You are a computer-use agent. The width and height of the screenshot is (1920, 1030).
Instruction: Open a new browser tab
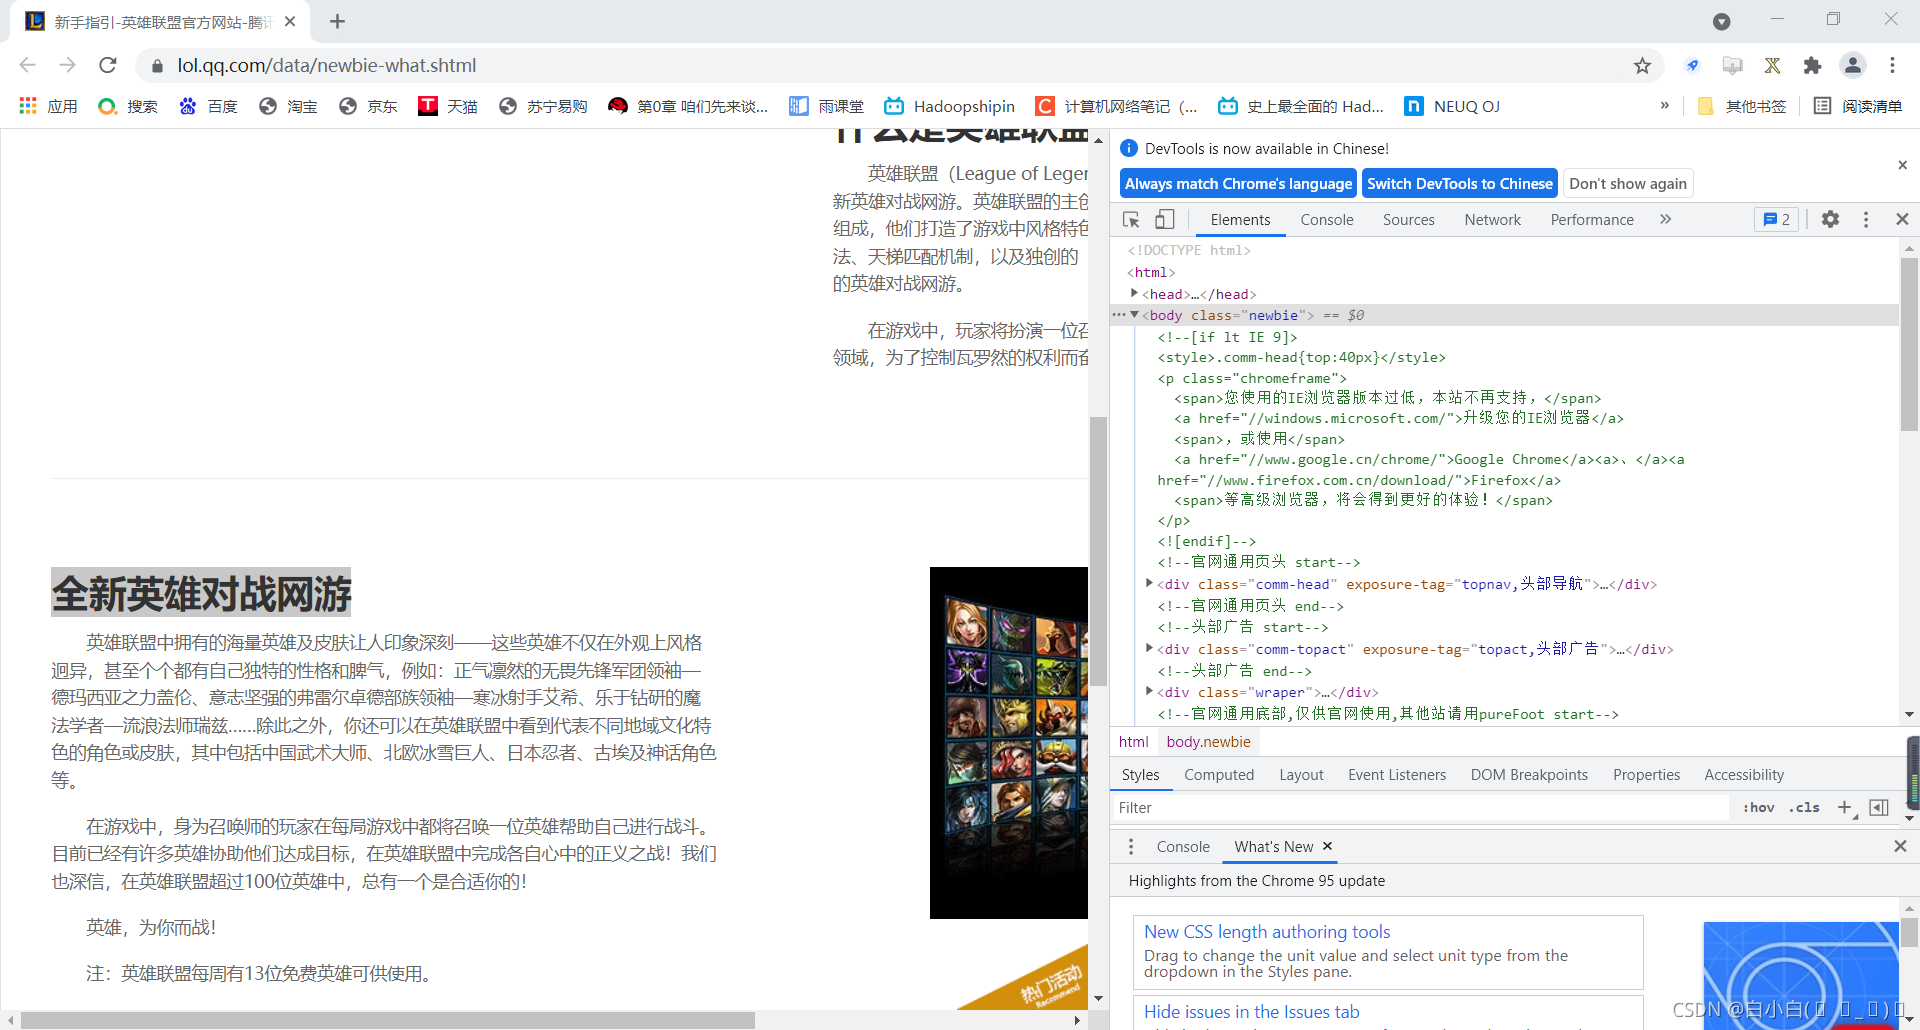coord(337,21)
